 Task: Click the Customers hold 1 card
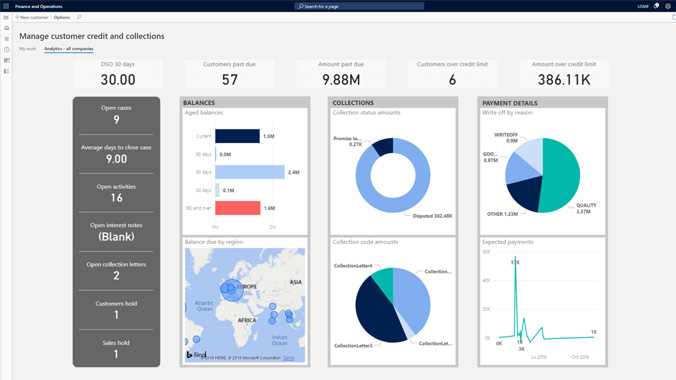point(116,310)
